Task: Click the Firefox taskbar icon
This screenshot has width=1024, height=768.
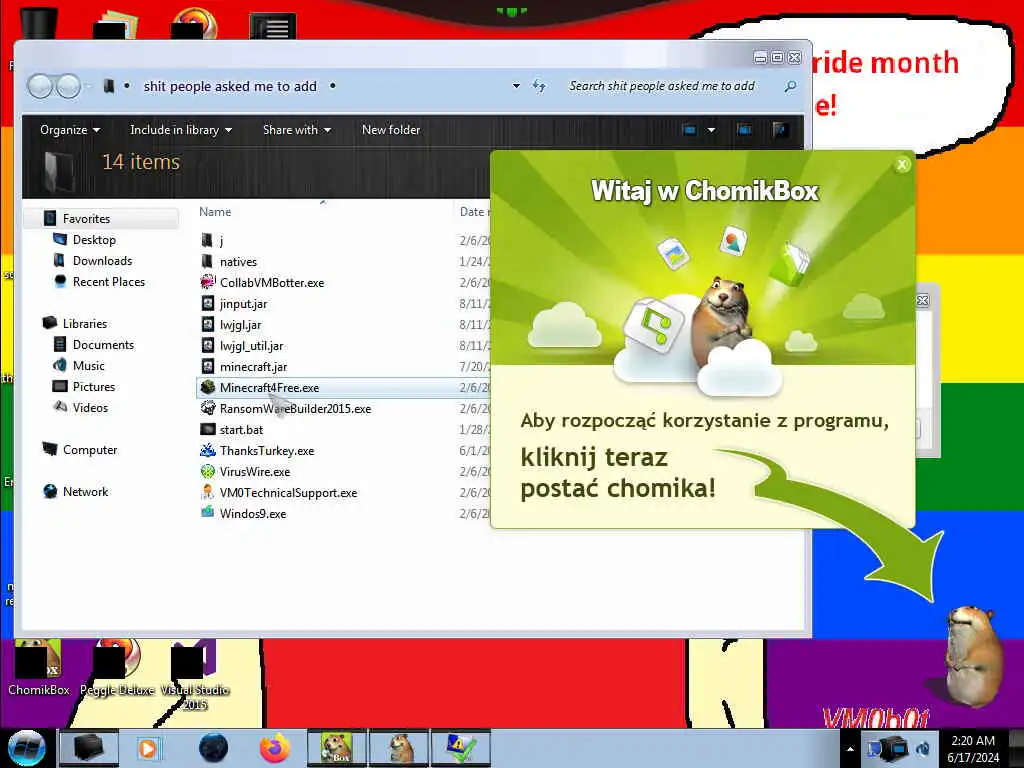Action: 274,748
